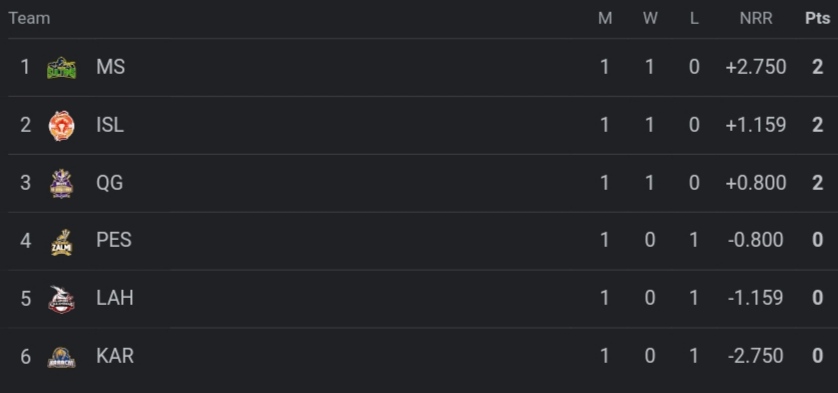Select the QG team name
The image size is (838, 393).
point(110,183)
